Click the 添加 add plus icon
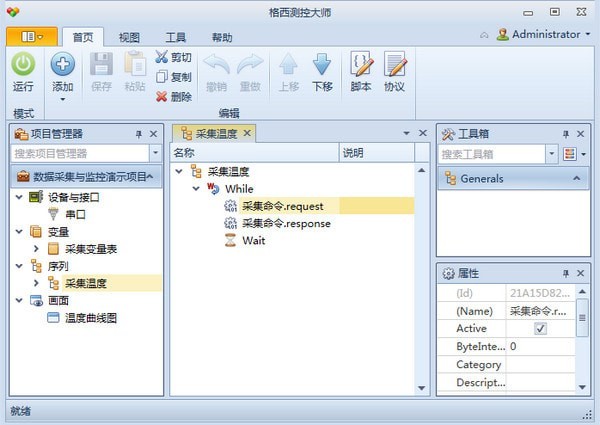 click(x=62, y=64)
